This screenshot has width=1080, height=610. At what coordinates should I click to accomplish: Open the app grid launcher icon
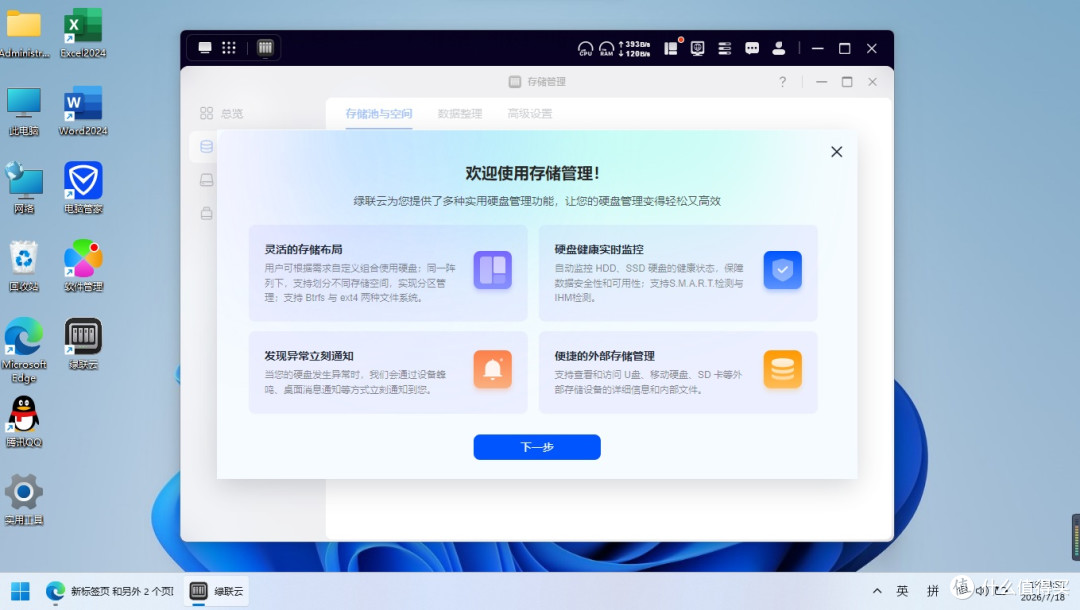[229, 48]
